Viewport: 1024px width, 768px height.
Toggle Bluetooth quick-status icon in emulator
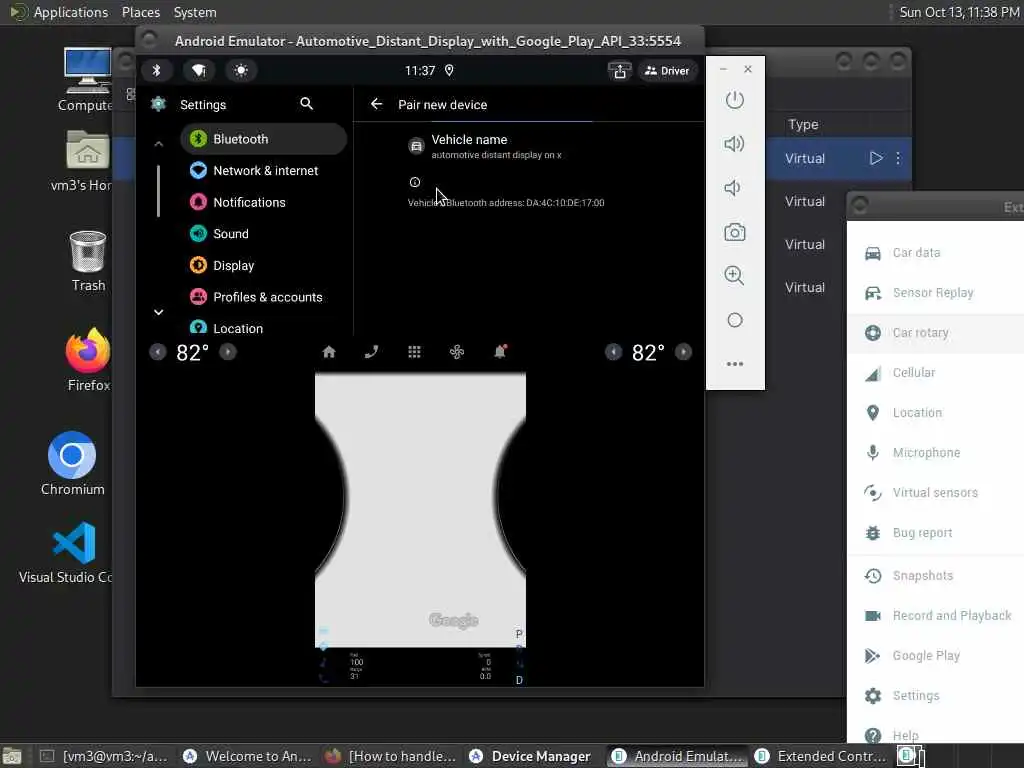coord(157,71)
